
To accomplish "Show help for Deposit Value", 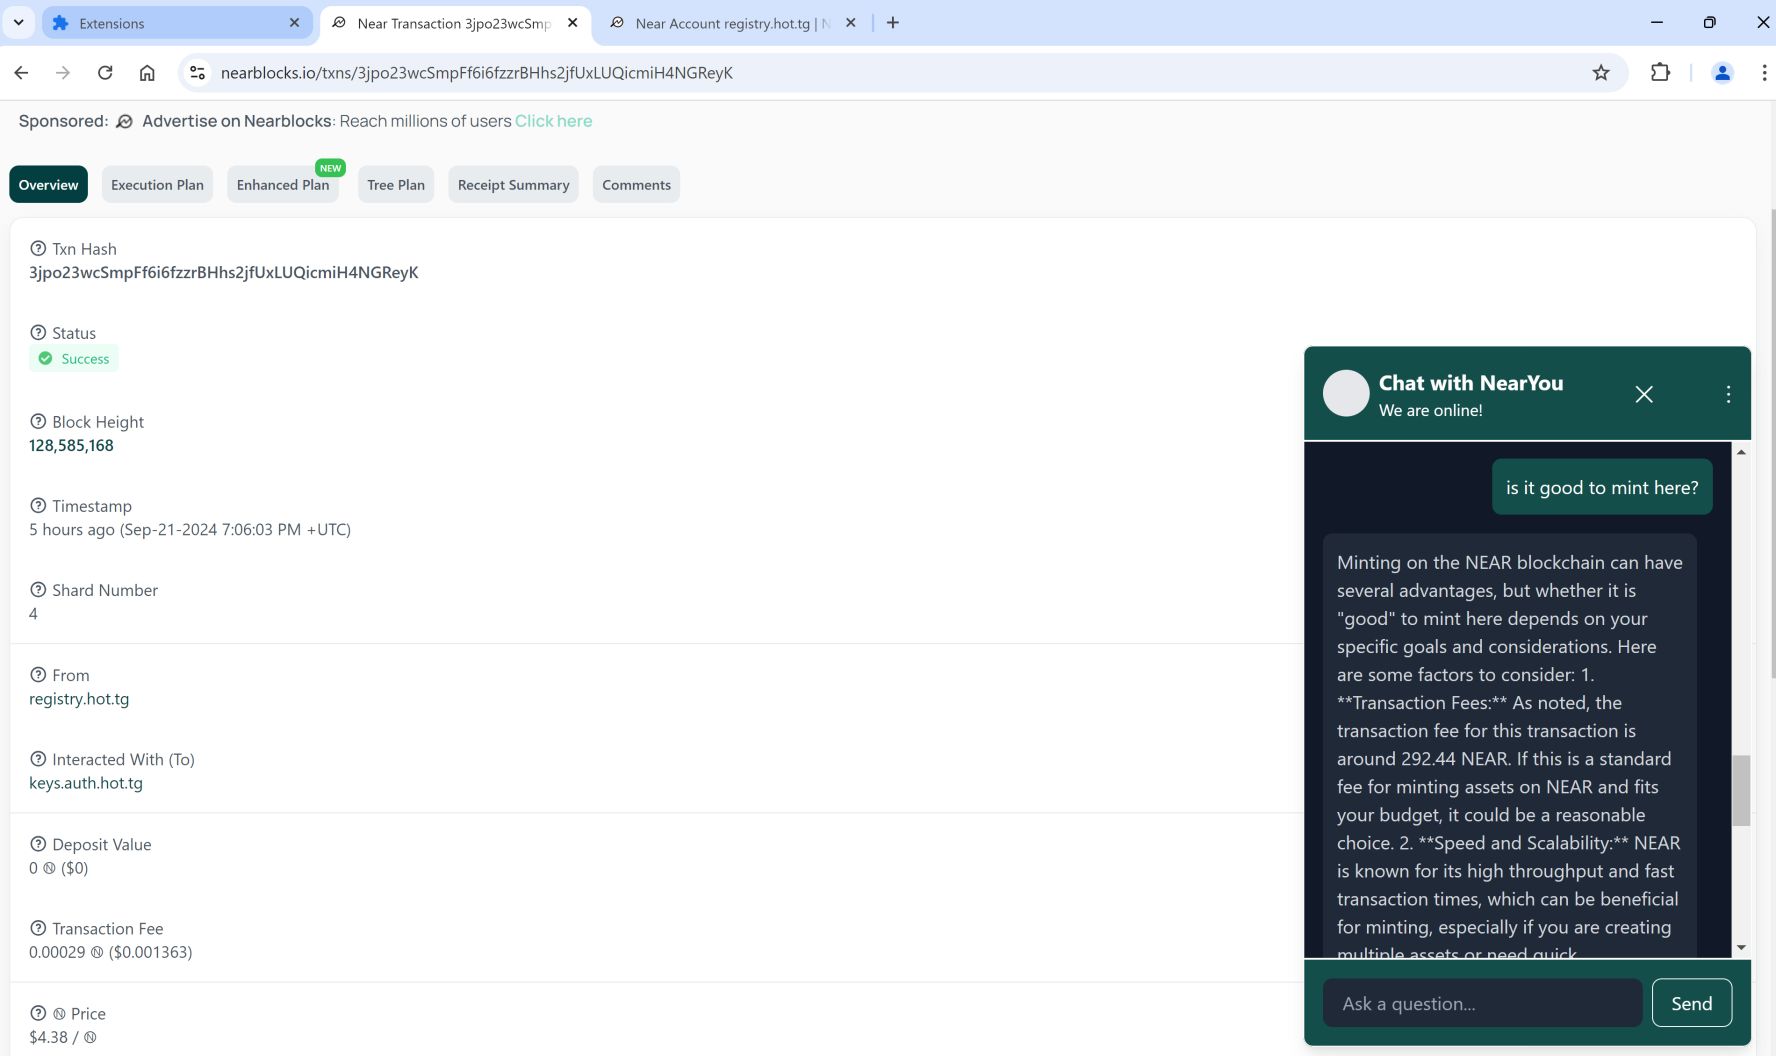I will tap(38, 844).
